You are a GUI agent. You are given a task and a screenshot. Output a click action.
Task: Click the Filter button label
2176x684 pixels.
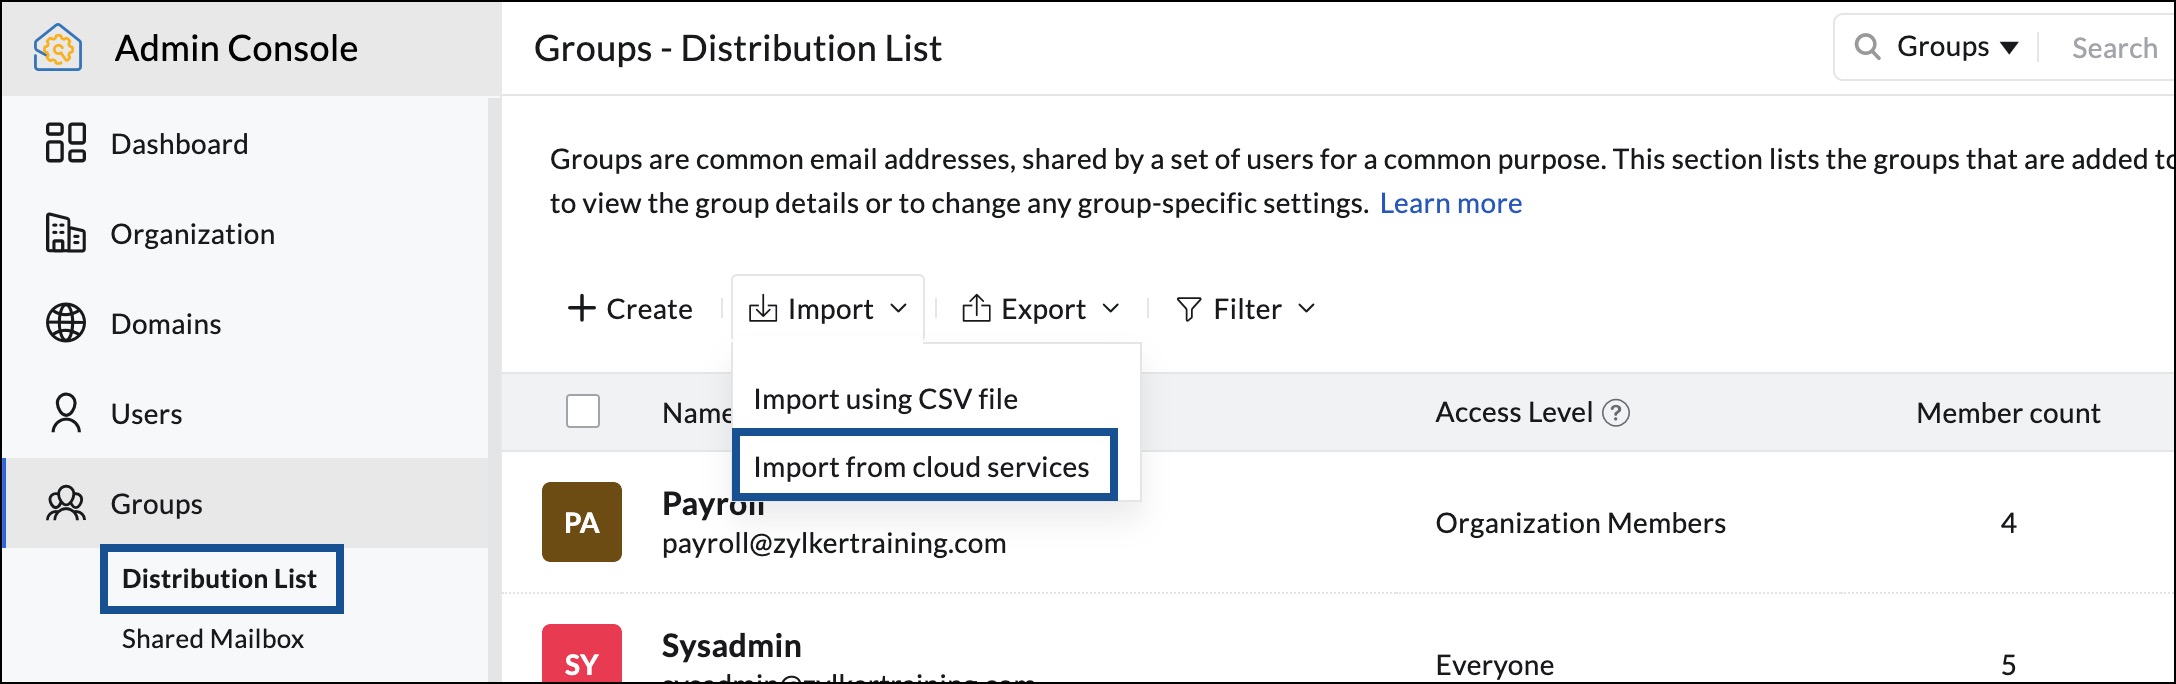[x=1247, y=309]
